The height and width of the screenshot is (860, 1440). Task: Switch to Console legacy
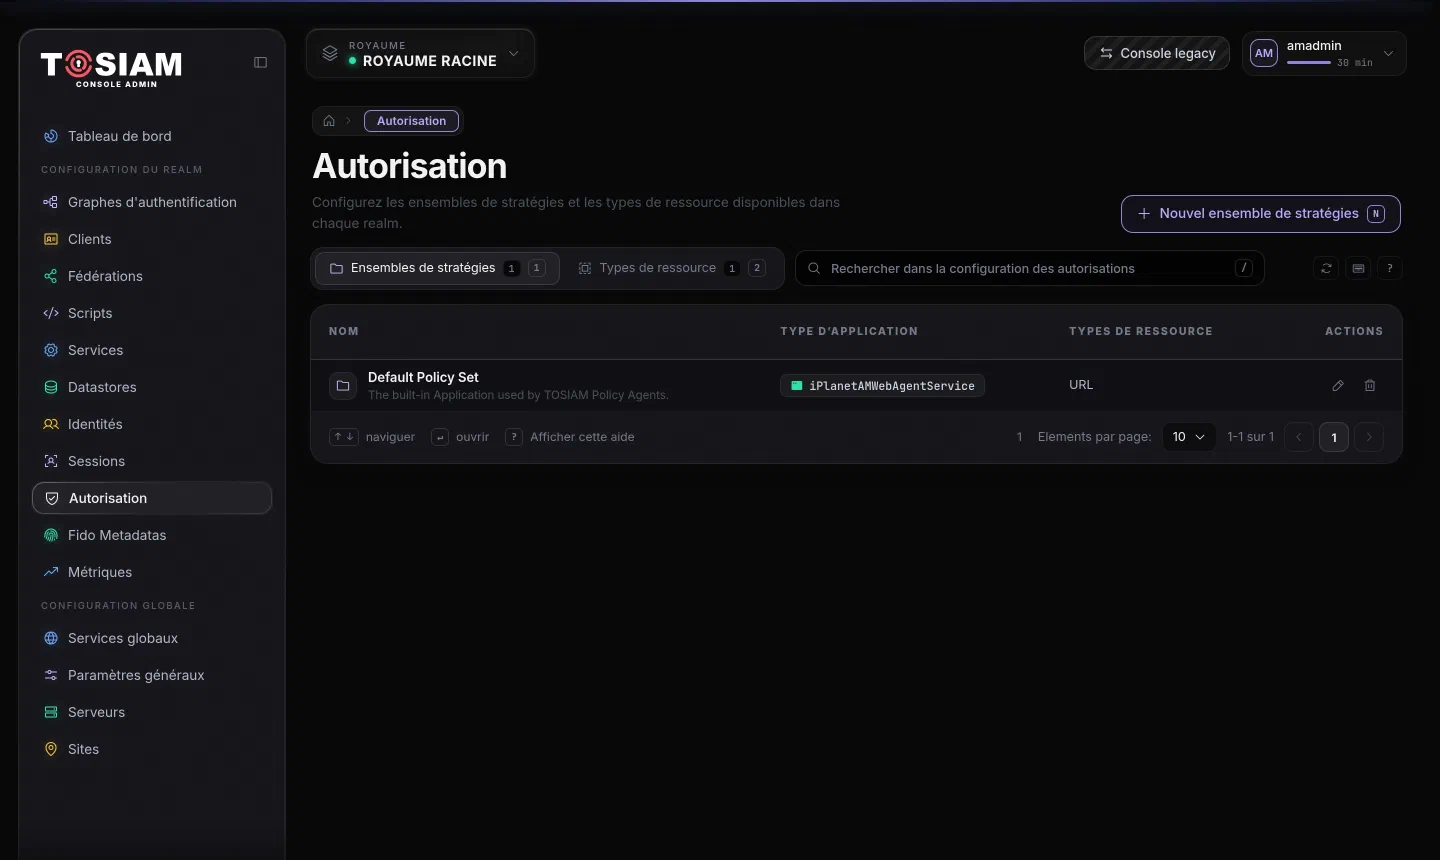(x=1157, y=53)
